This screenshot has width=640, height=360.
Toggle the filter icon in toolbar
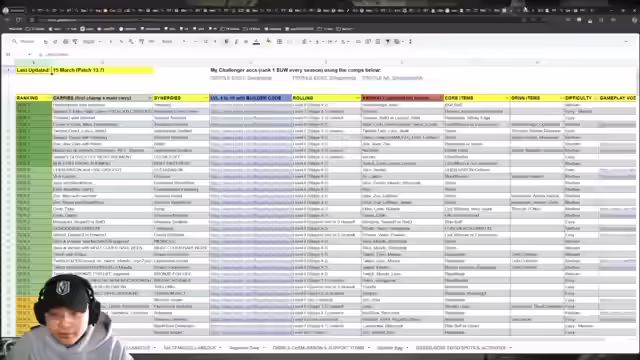point(388,42)
